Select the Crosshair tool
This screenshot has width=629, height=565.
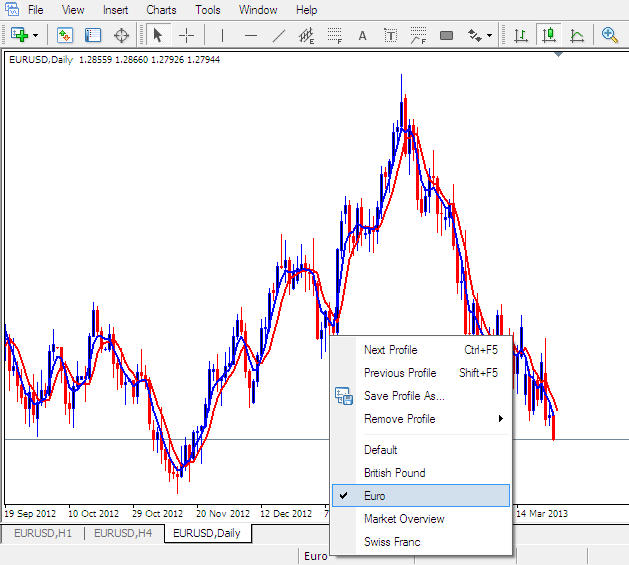[x=187, y=35]
